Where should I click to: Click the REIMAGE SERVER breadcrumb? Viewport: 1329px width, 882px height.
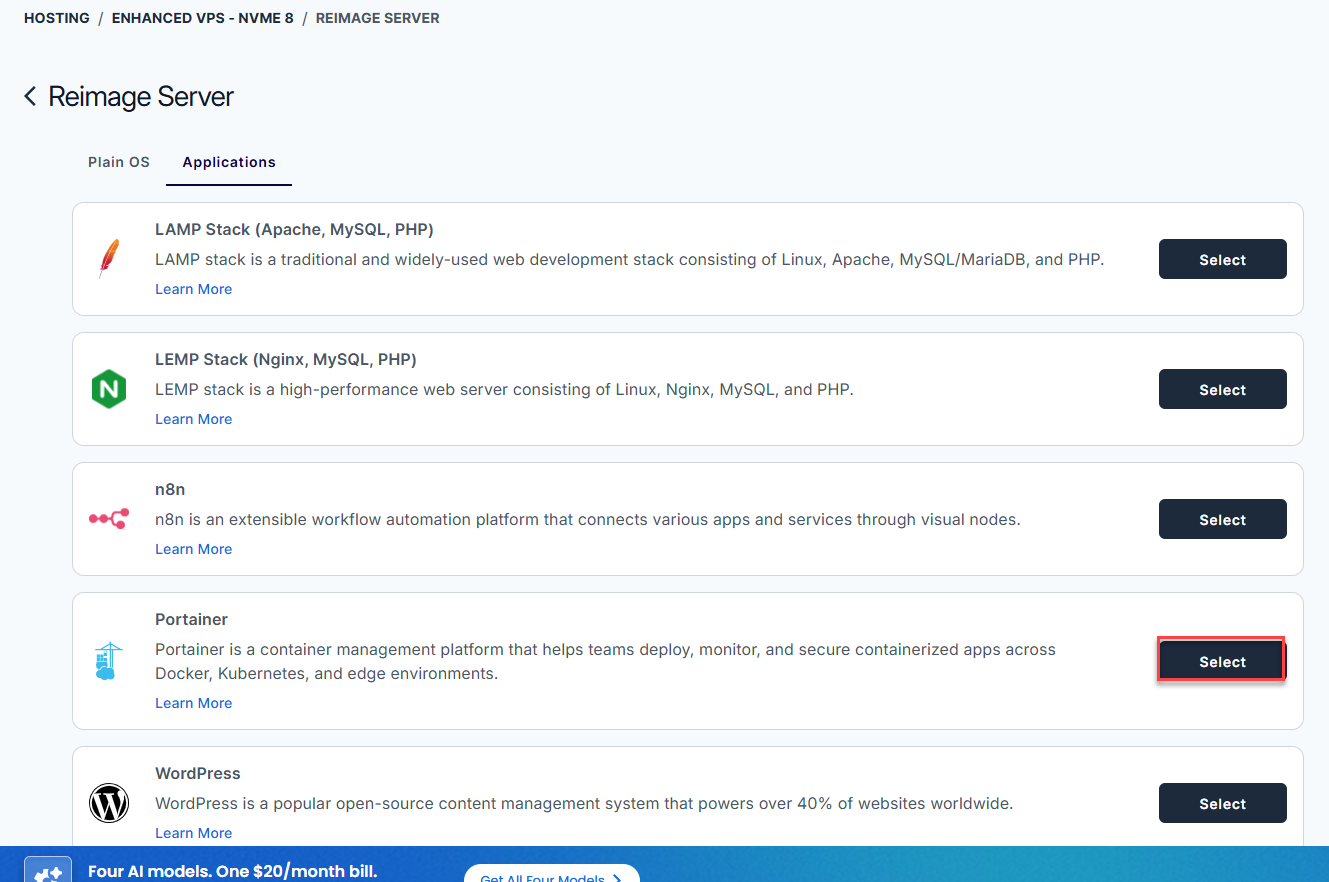[378, 18]
